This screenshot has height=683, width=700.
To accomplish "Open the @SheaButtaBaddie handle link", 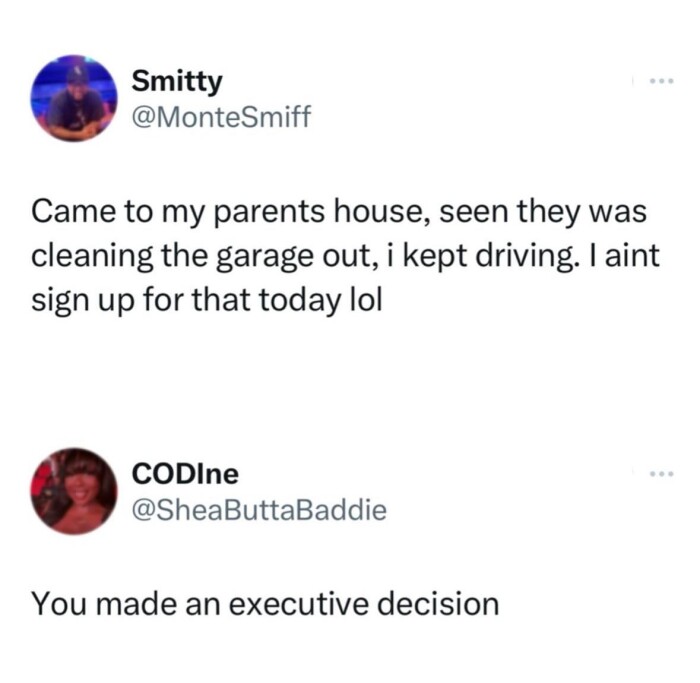I will (258, 510).
